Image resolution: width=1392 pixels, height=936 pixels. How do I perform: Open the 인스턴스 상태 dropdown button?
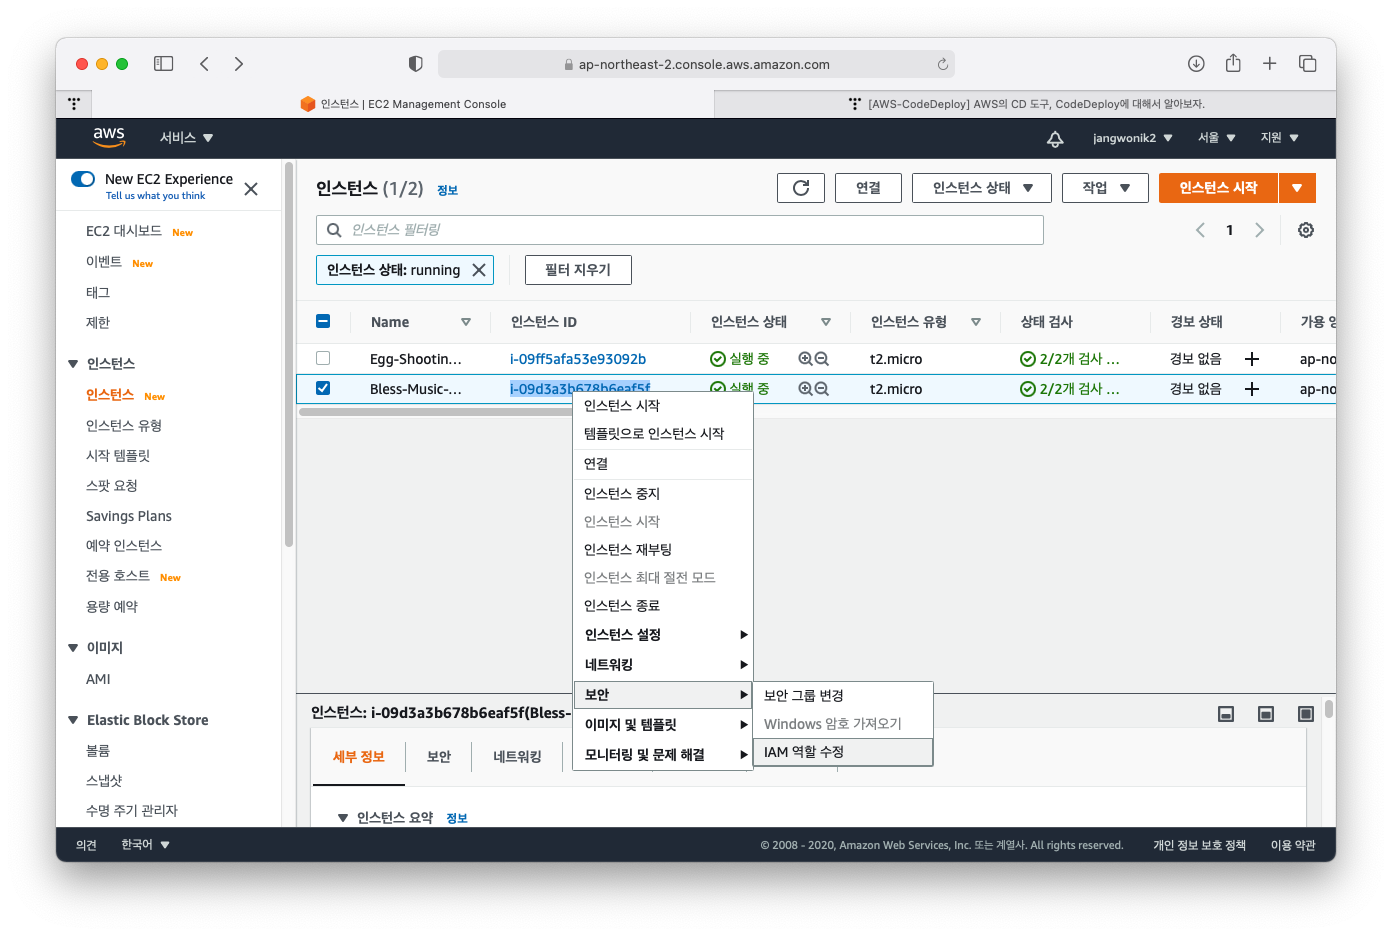[981, 188]
